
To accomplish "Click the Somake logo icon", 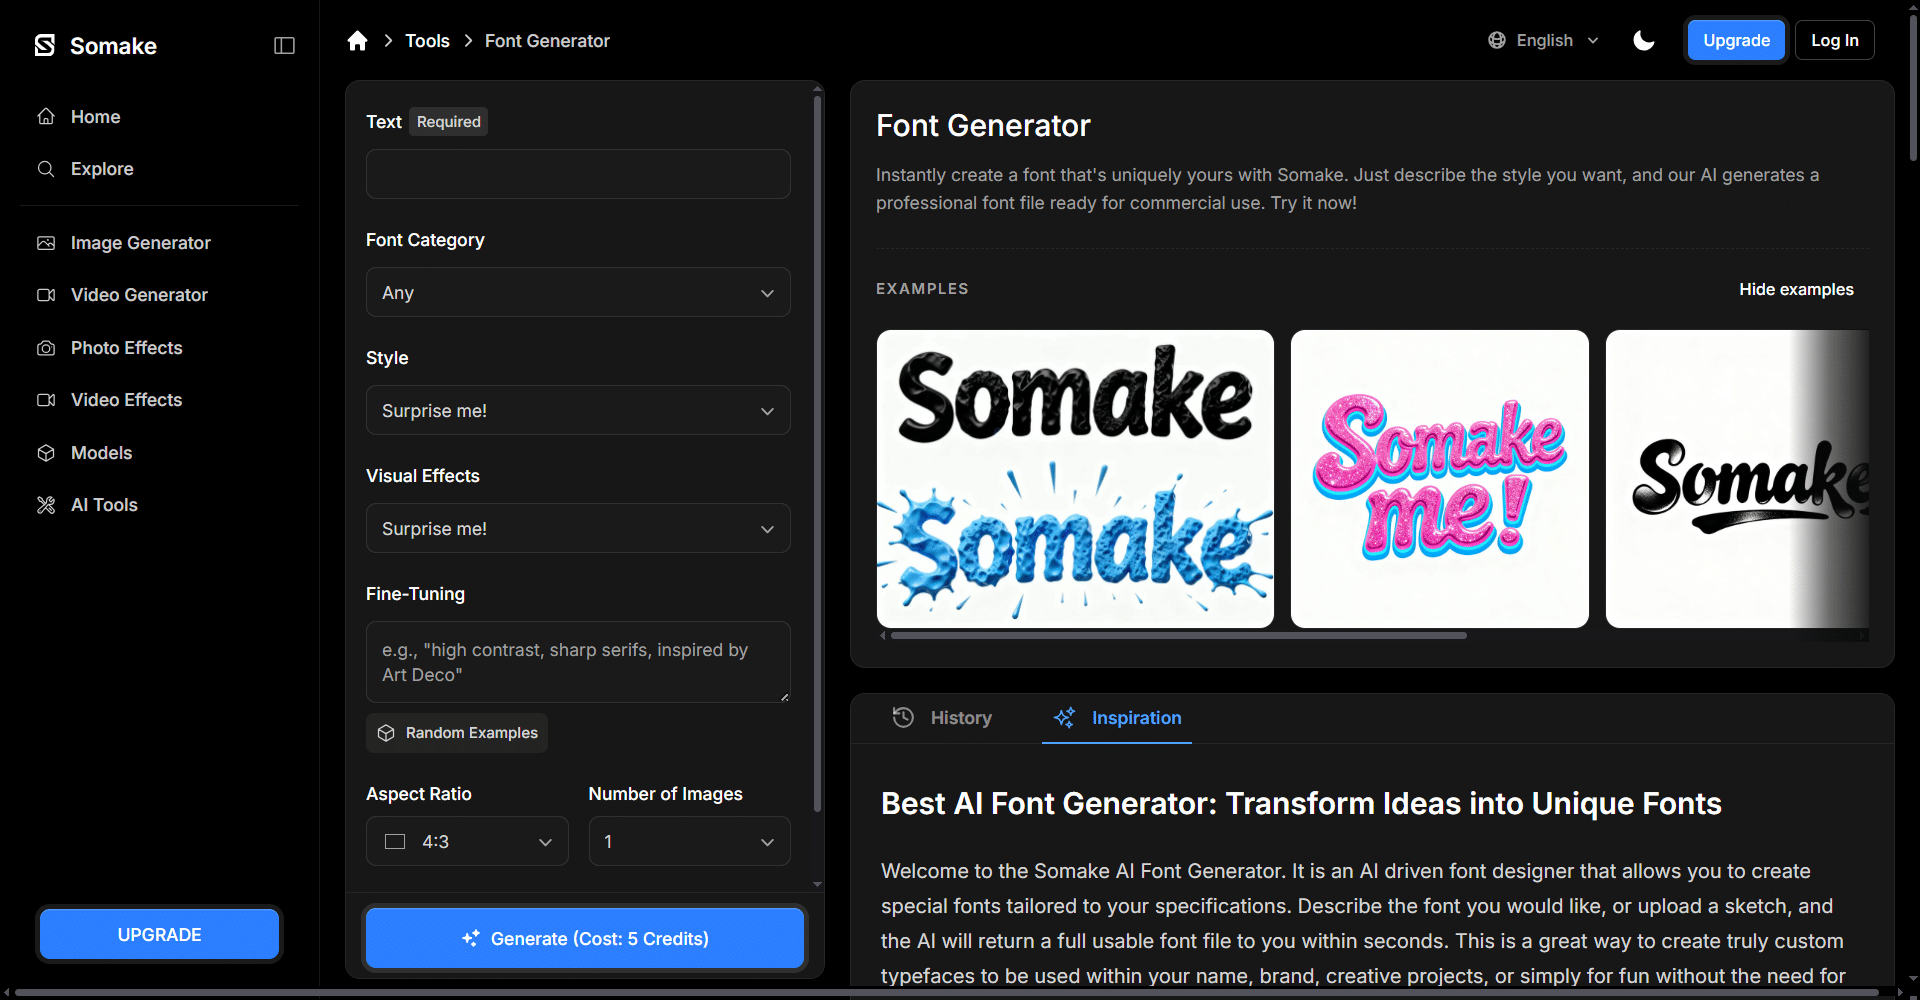I will pos(45,46).
